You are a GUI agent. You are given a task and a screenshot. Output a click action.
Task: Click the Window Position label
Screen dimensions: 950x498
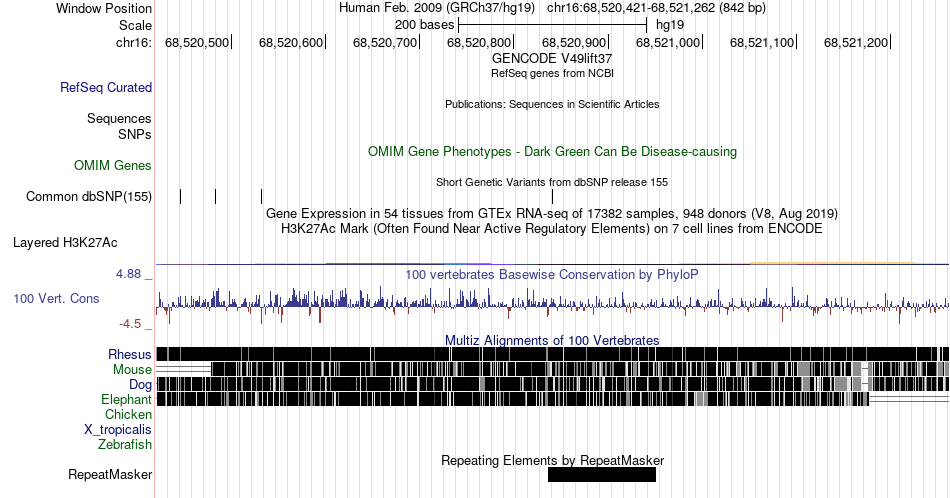point(104,8)
